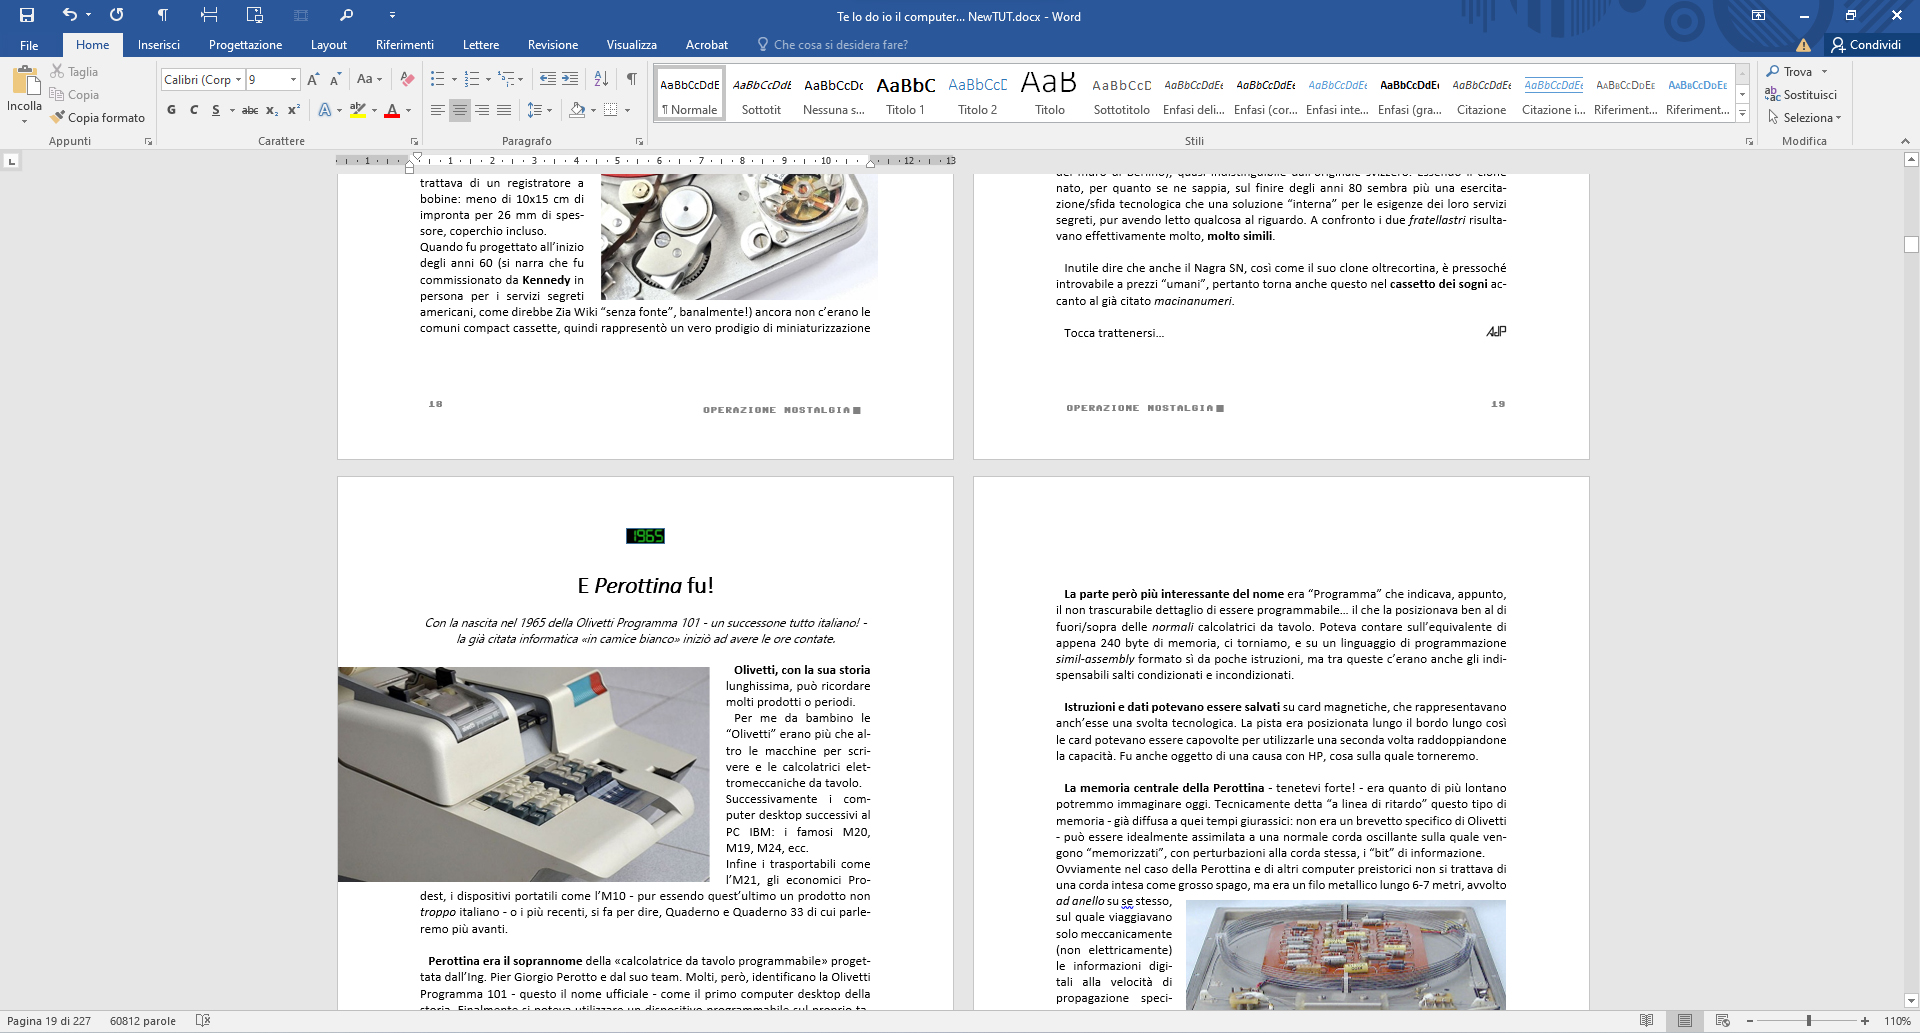
Task: Open the File menu
Action: (x=29, y=45)
